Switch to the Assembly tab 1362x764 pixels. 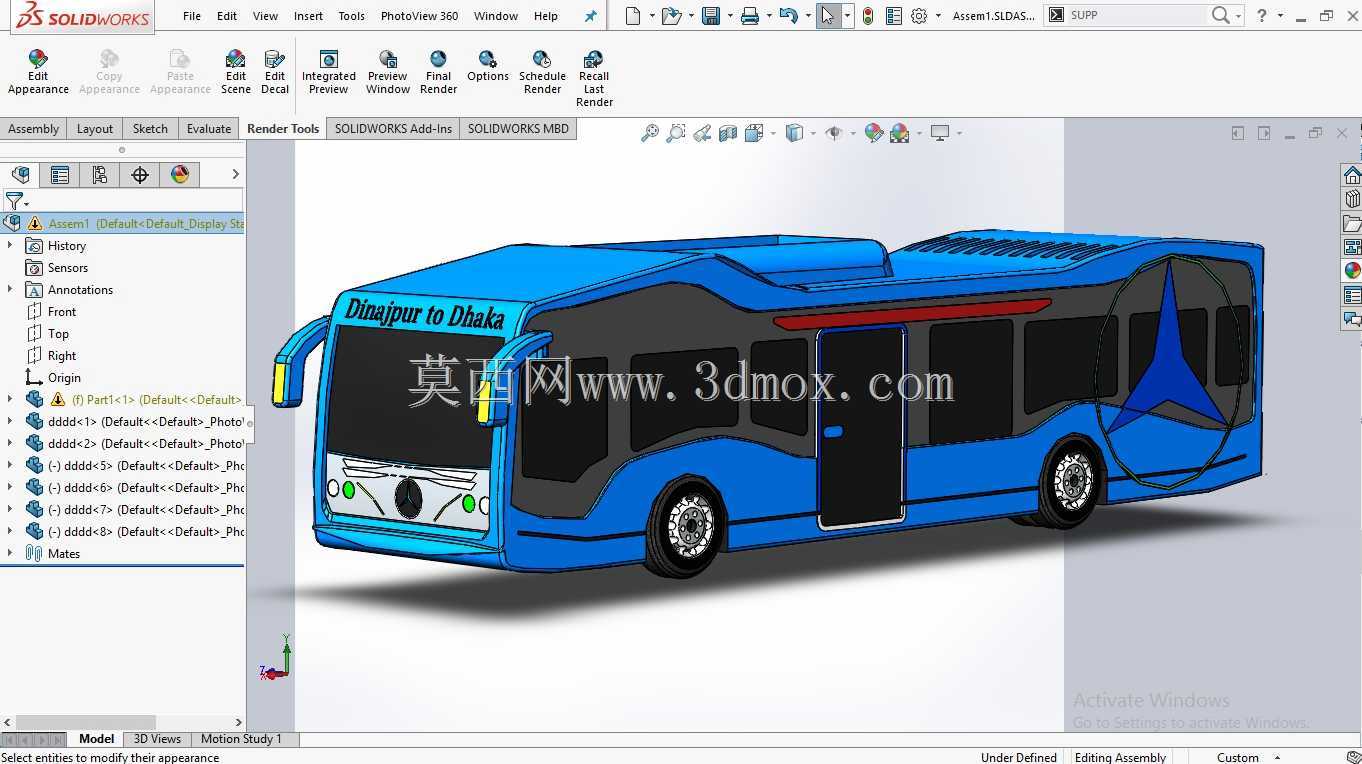pyautogui.click(x=34, y=128)
